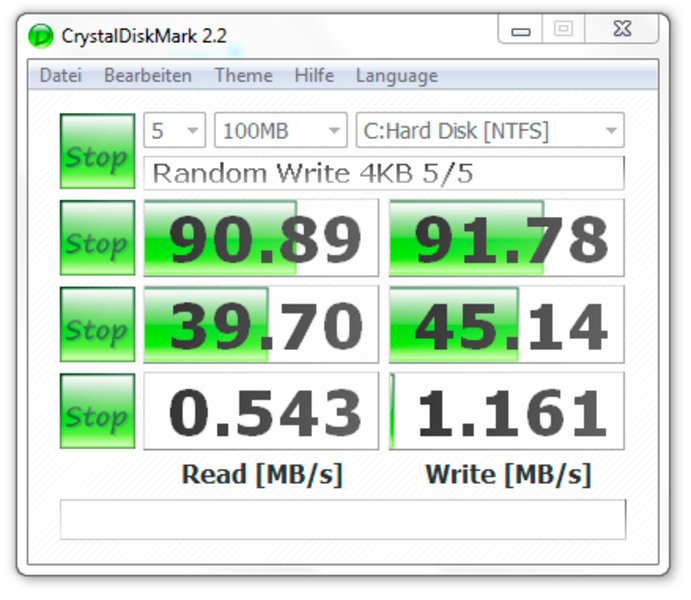Open the Datei menu
This screenshot has width=691, height=600.
click(x=61, y=75)
